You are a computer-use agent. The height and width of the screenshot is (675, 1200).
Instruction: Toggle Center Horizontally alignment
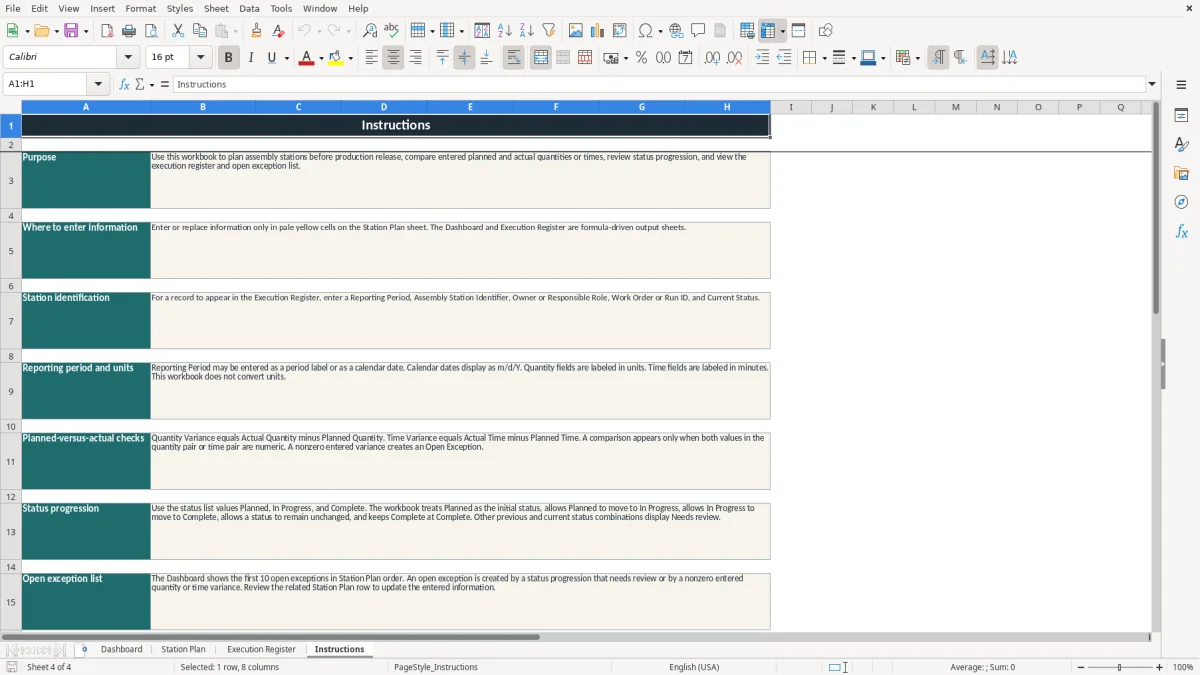click(x=393, y=58)
